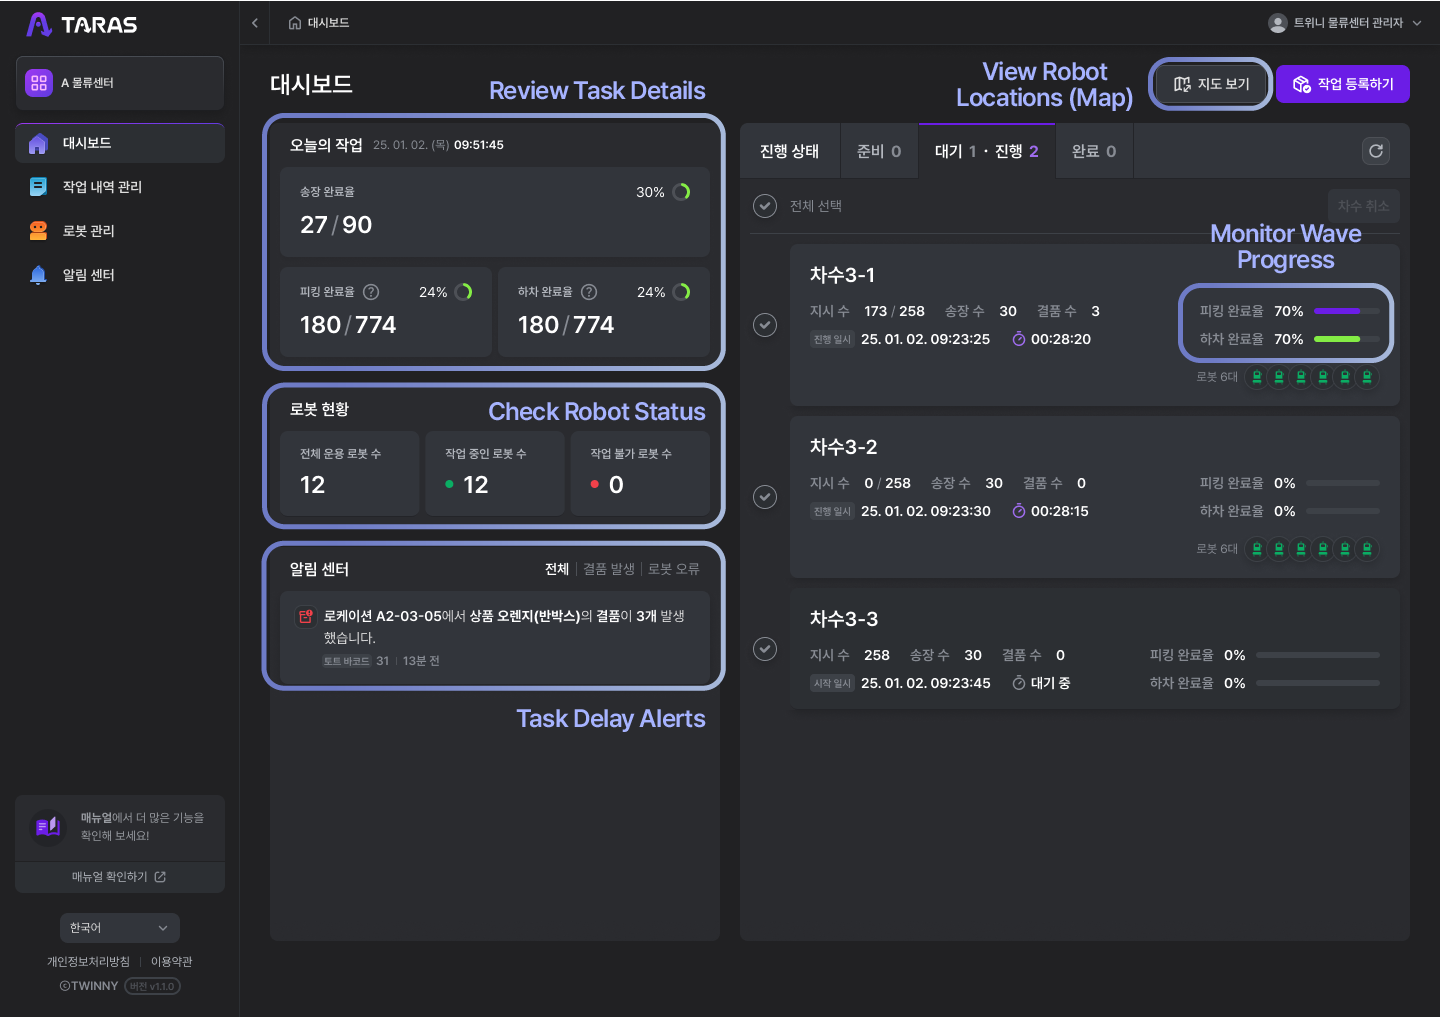Click the 전체 운용 로봇 수 12 card
The height and width of the screenshot is (1017, 1440).
349,473
